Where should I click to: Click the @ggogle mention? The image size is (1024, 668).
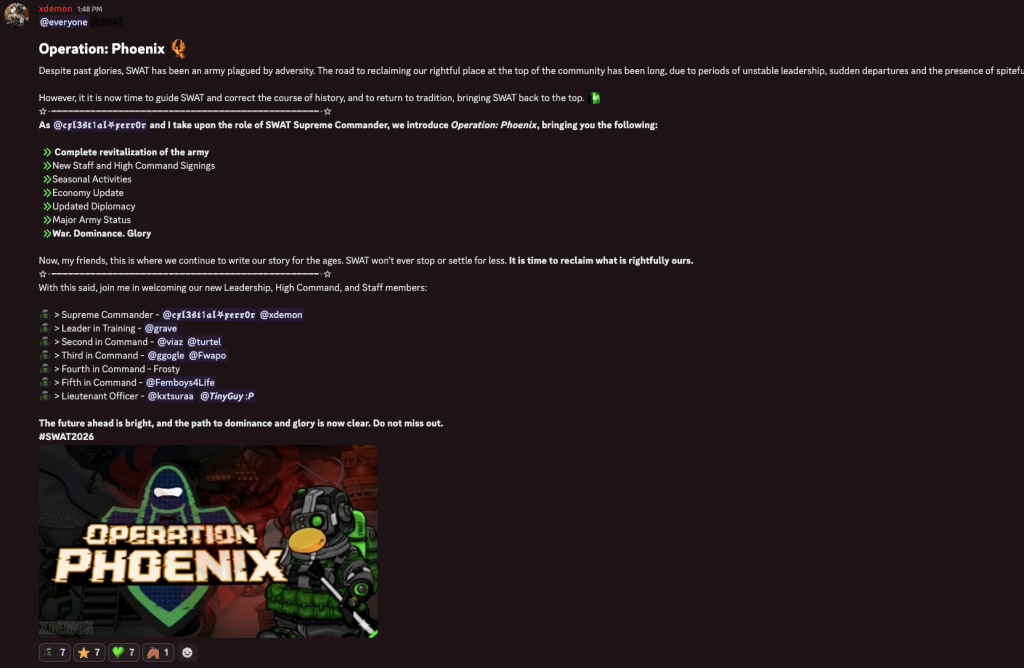click(166, 356)
